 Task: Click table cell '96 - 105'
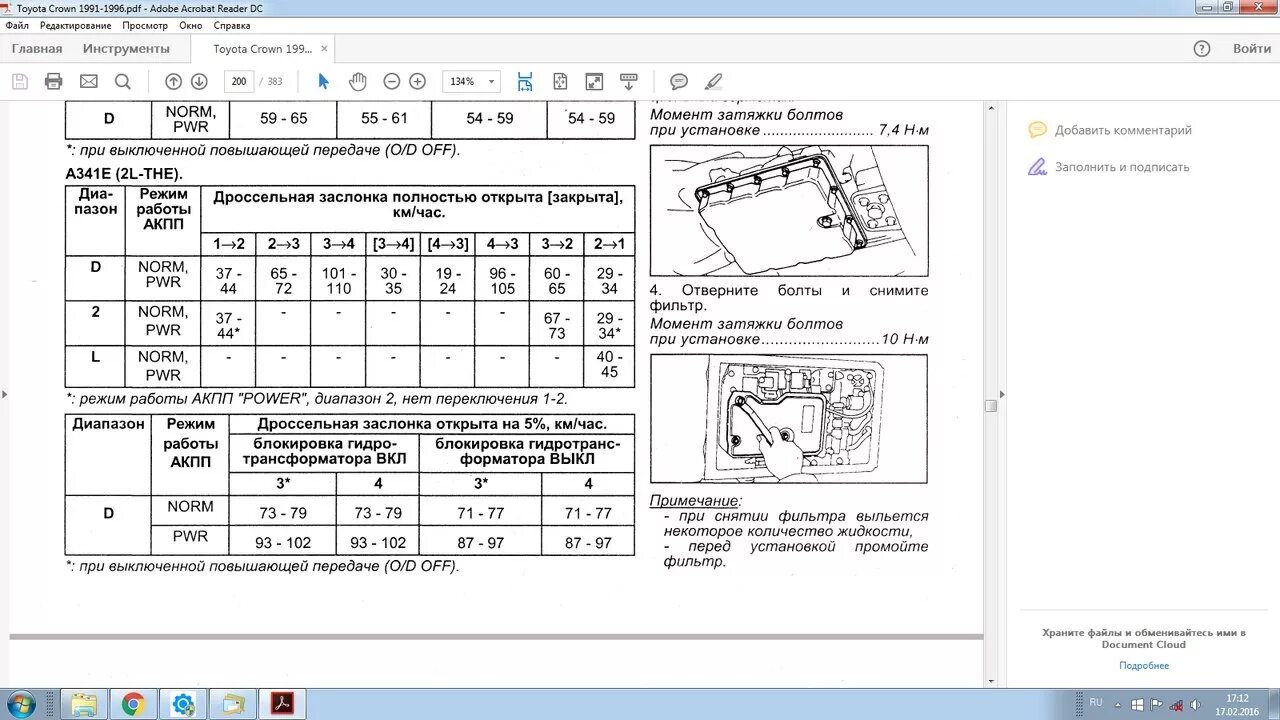[x=502, y=281]
